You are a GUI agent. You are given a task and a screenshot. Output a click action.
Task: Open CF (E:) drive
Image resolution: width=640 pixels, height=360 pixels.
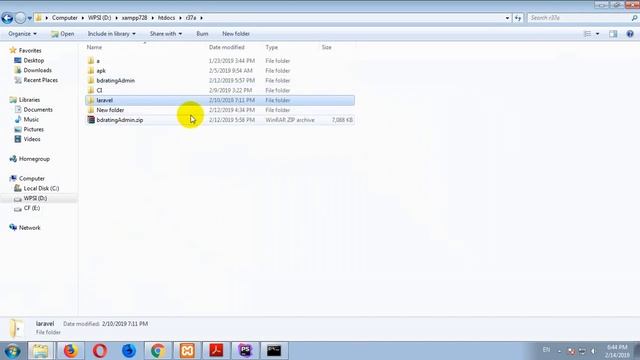[31, 208]
